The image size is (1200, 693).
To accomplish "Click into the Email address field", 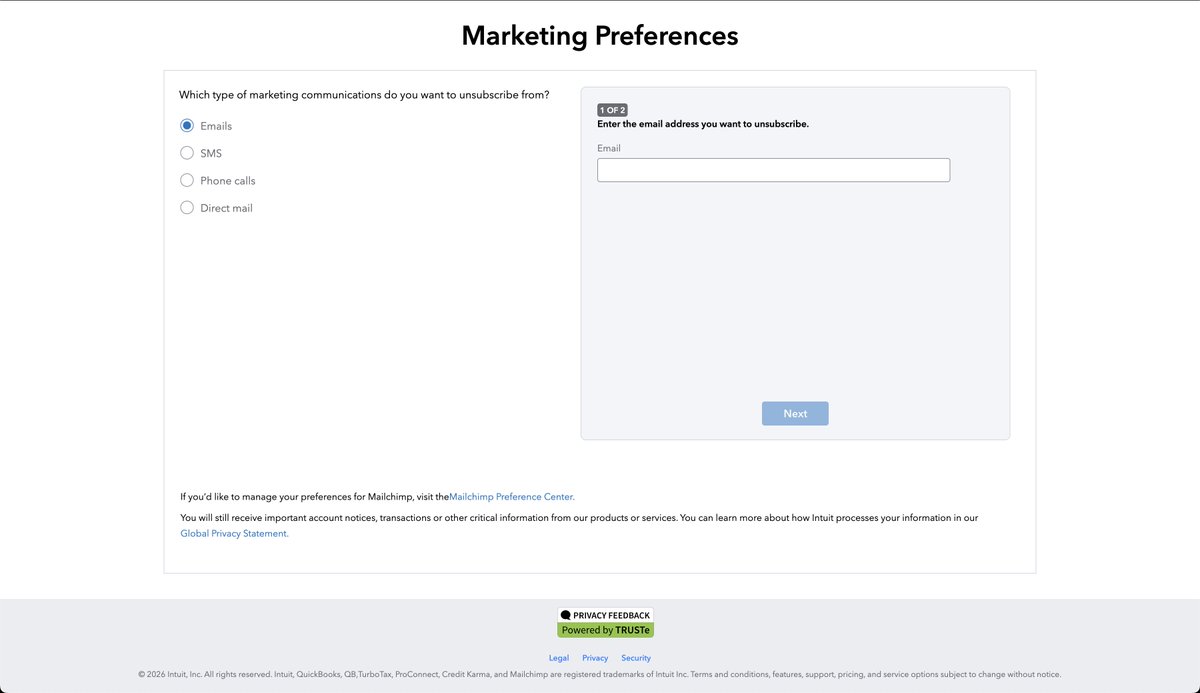I will tap(773, 170).
